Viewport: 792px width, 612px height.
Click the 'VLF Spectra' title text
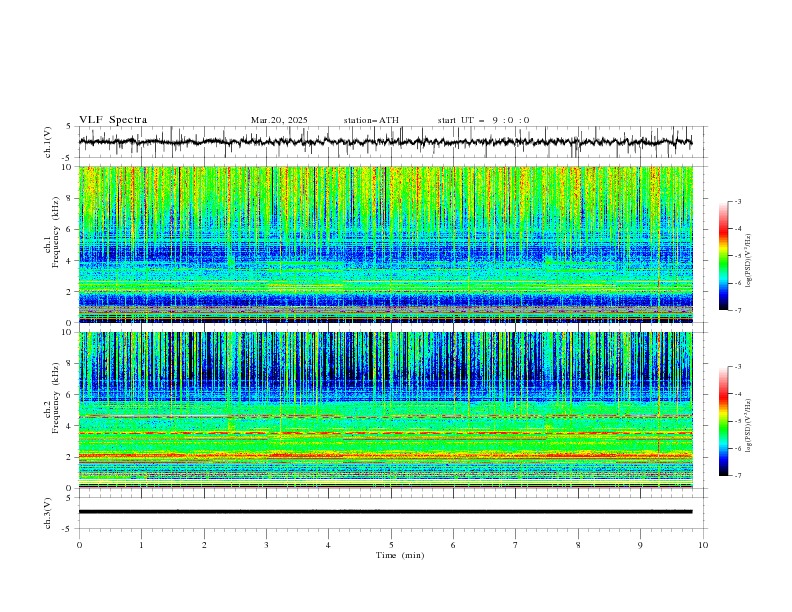pos(113,120)
